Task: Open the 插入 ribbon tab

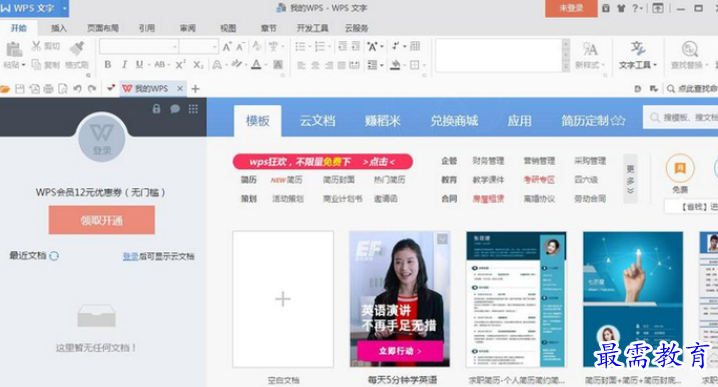Action: click(x=59, y=28)
